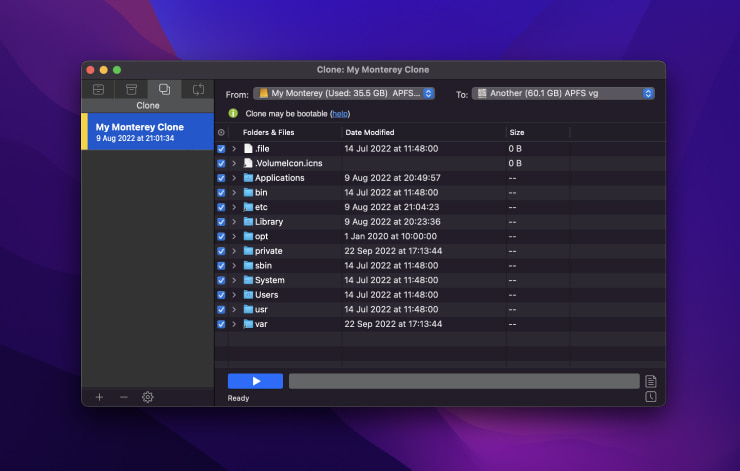Open the schedule clock icon
This screenshot has width=740, height=471.
(651, 397)
